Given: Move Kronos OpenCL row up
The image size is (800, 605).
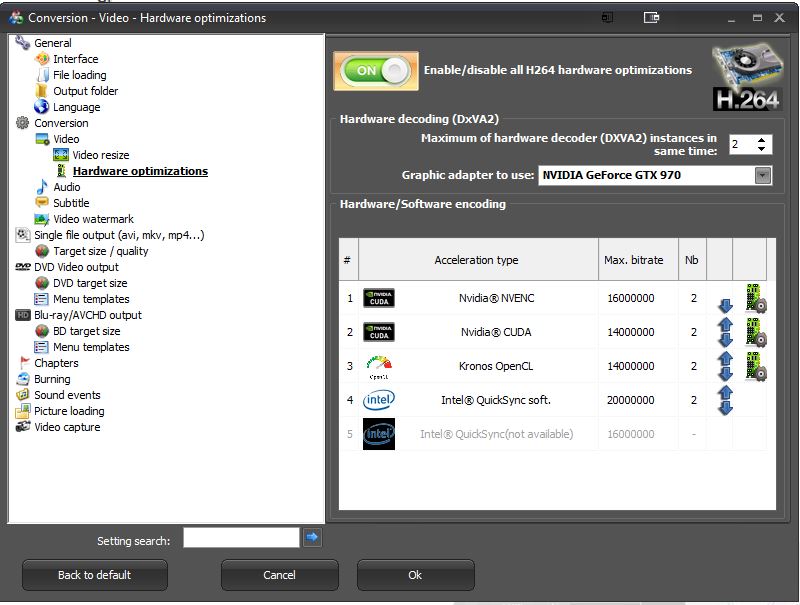Looking at the screenshot, I should [726, 358].
